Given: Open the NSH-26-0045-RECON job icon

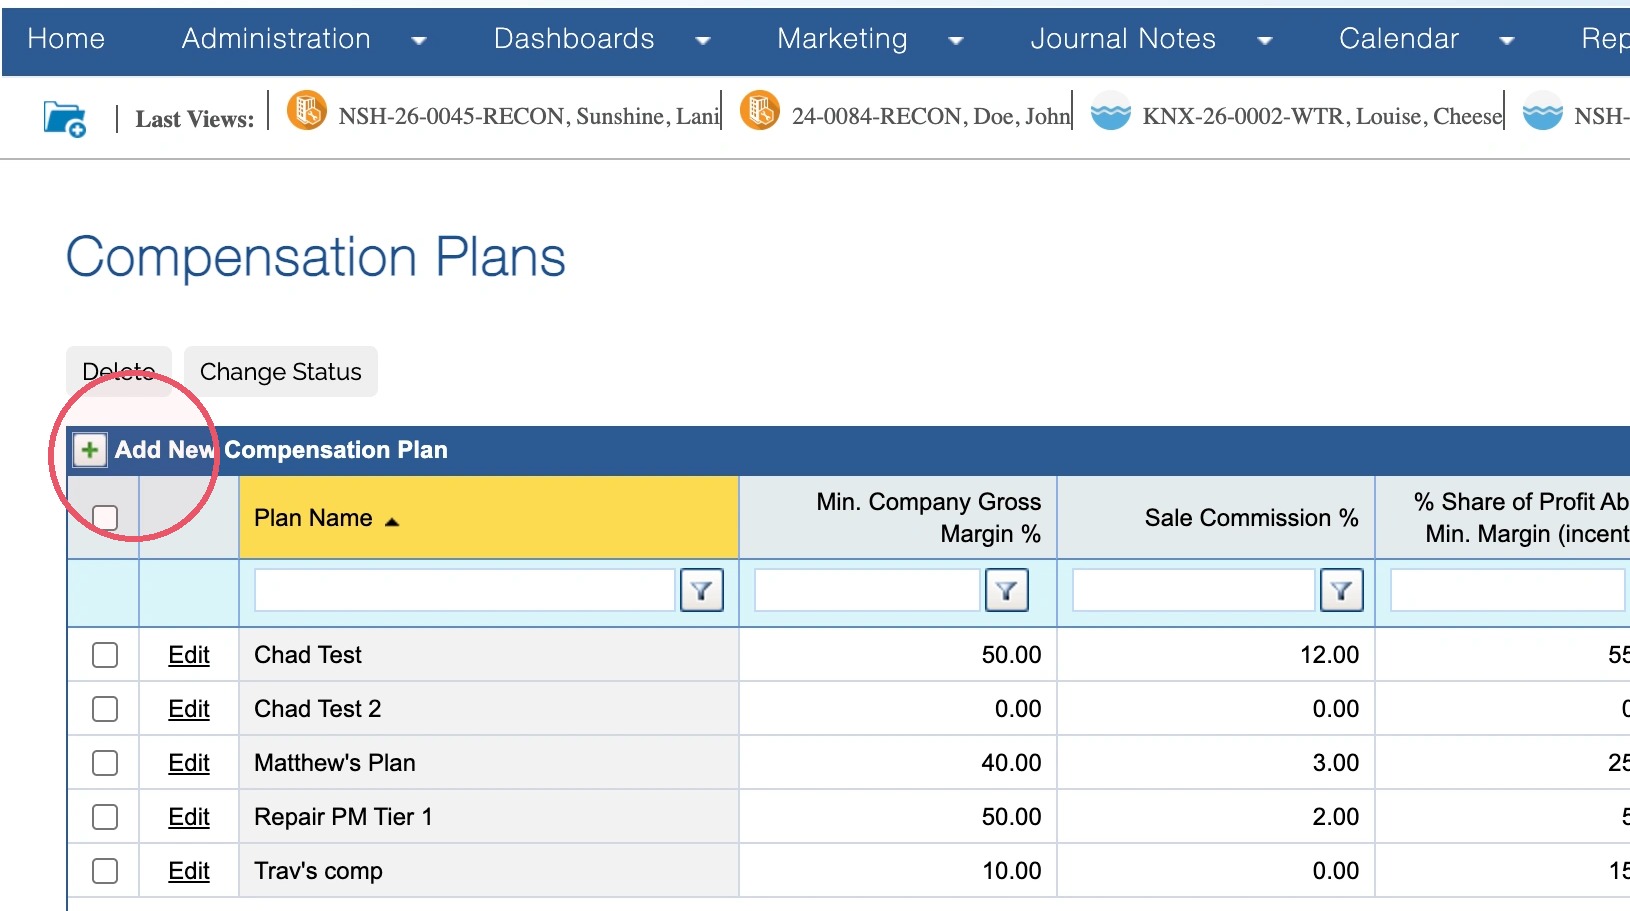Looking at the screenshot, I should 307,110.
